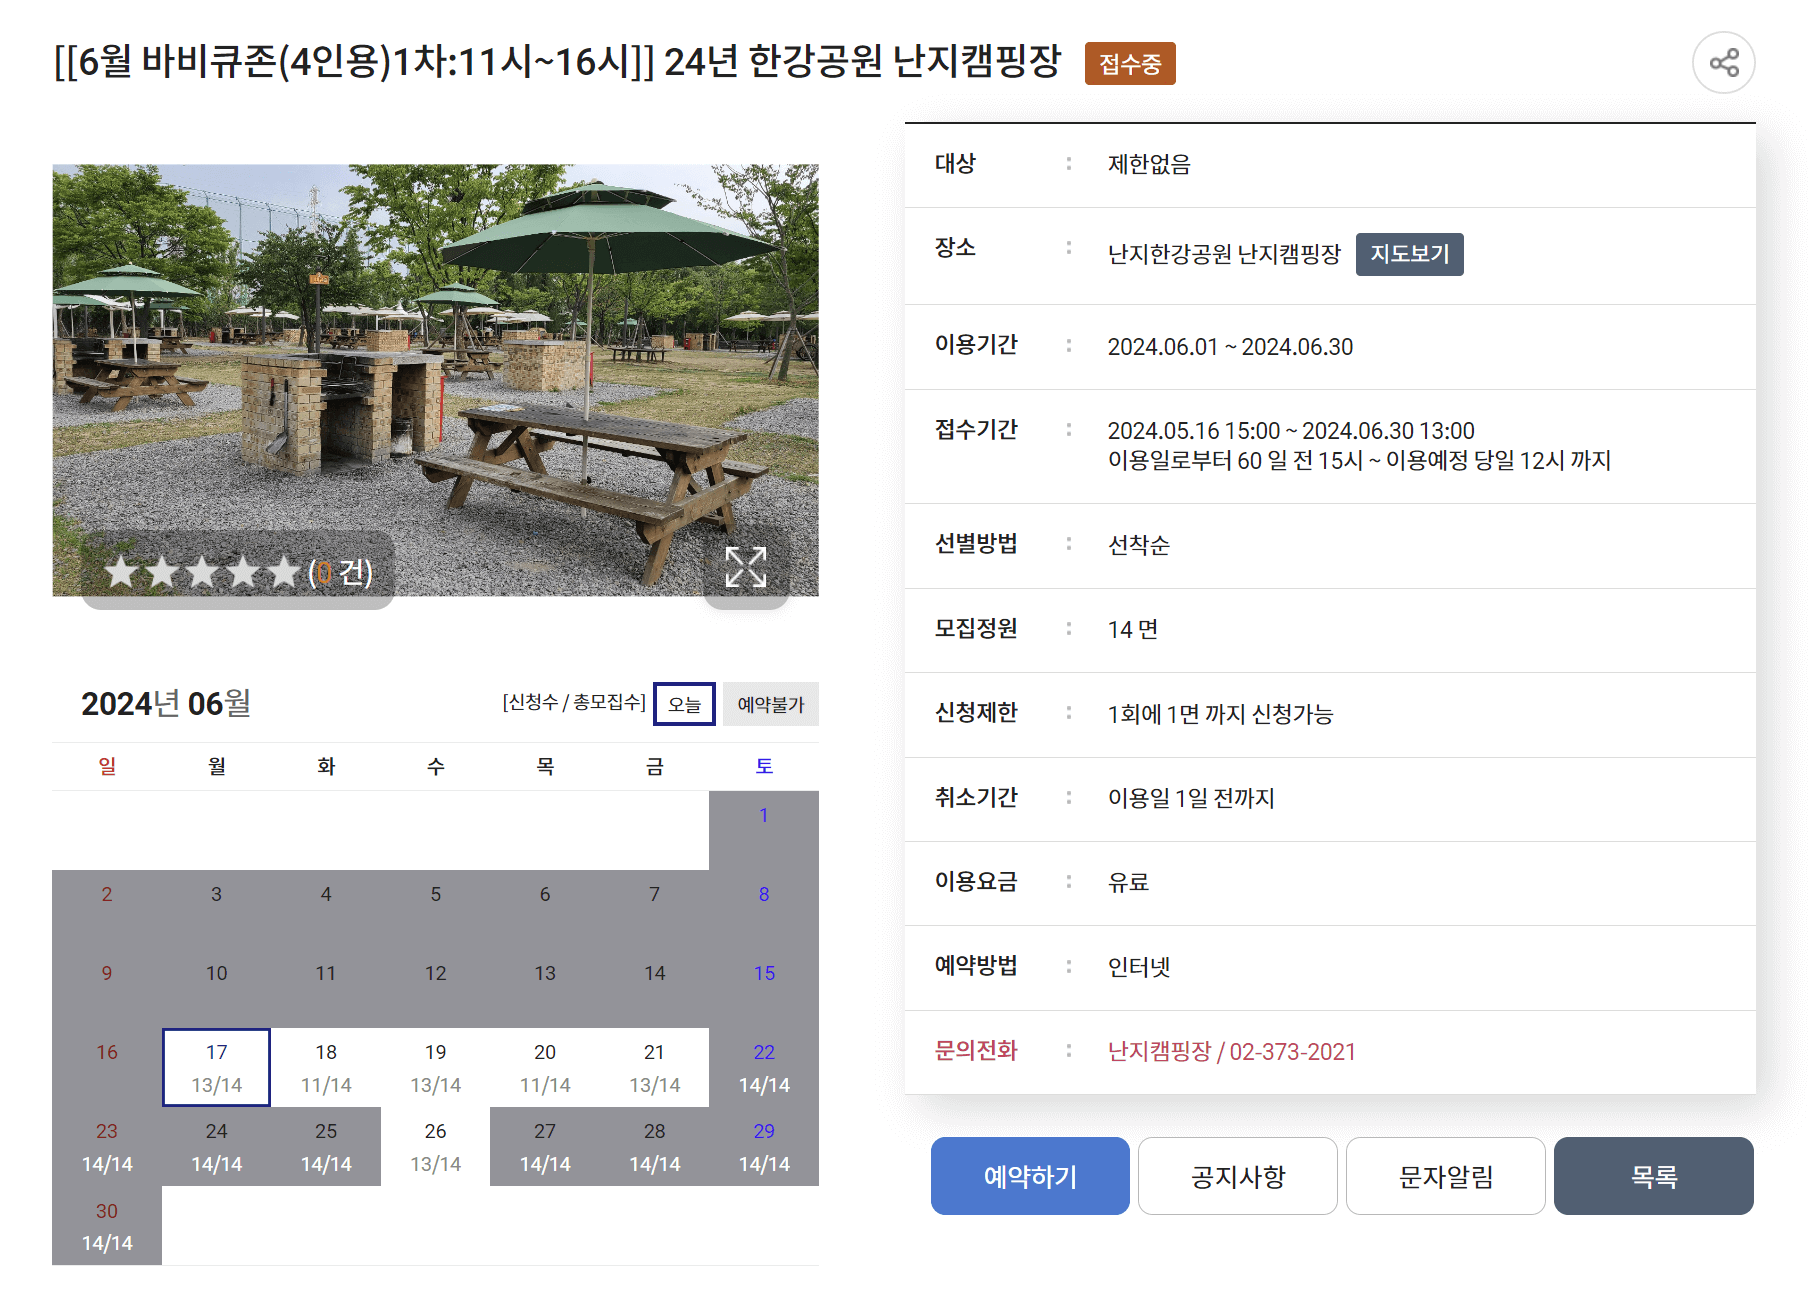Viewport: 1811px width, 1293px height.
Task: Select June 17 on the calendar
Action: (216, 1066)
